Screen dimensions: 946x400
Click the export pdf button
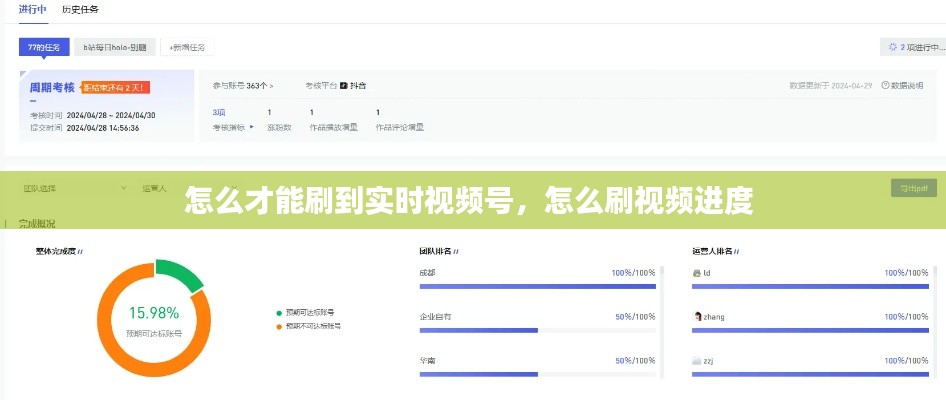914,187
